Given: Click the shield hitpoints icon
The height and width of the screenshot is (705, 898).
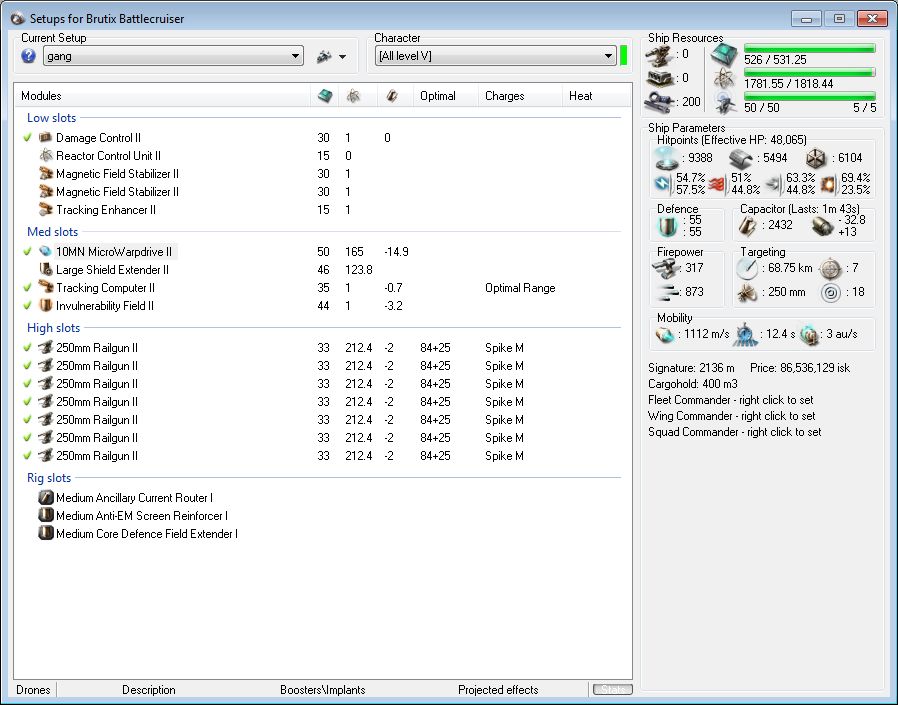Looking at the screenshot, I should click(667, 158).
